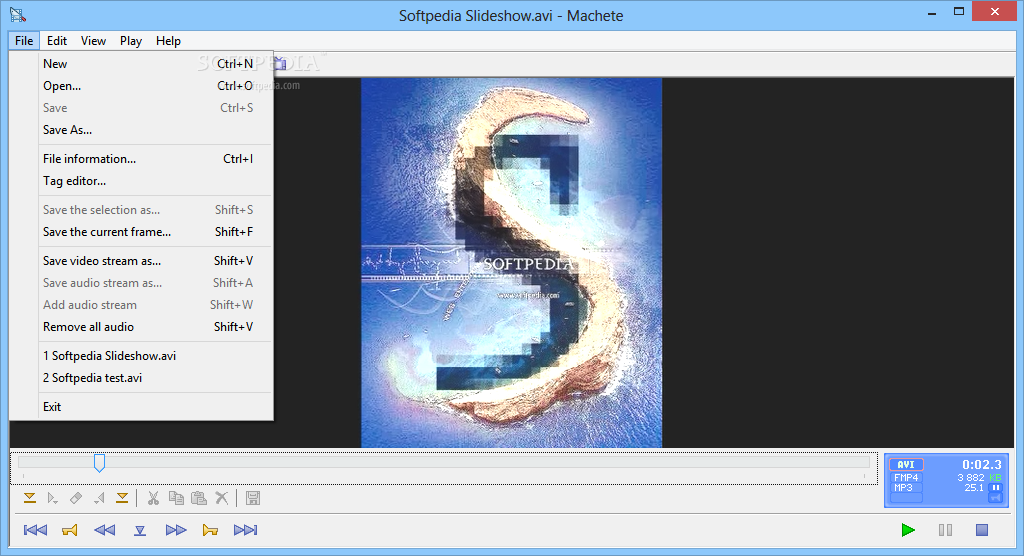The width and height of the screenshot is (1024, 556).
Task: Click the selection-end marker icon right of the gray left triangle
Action: click(122, 499)
